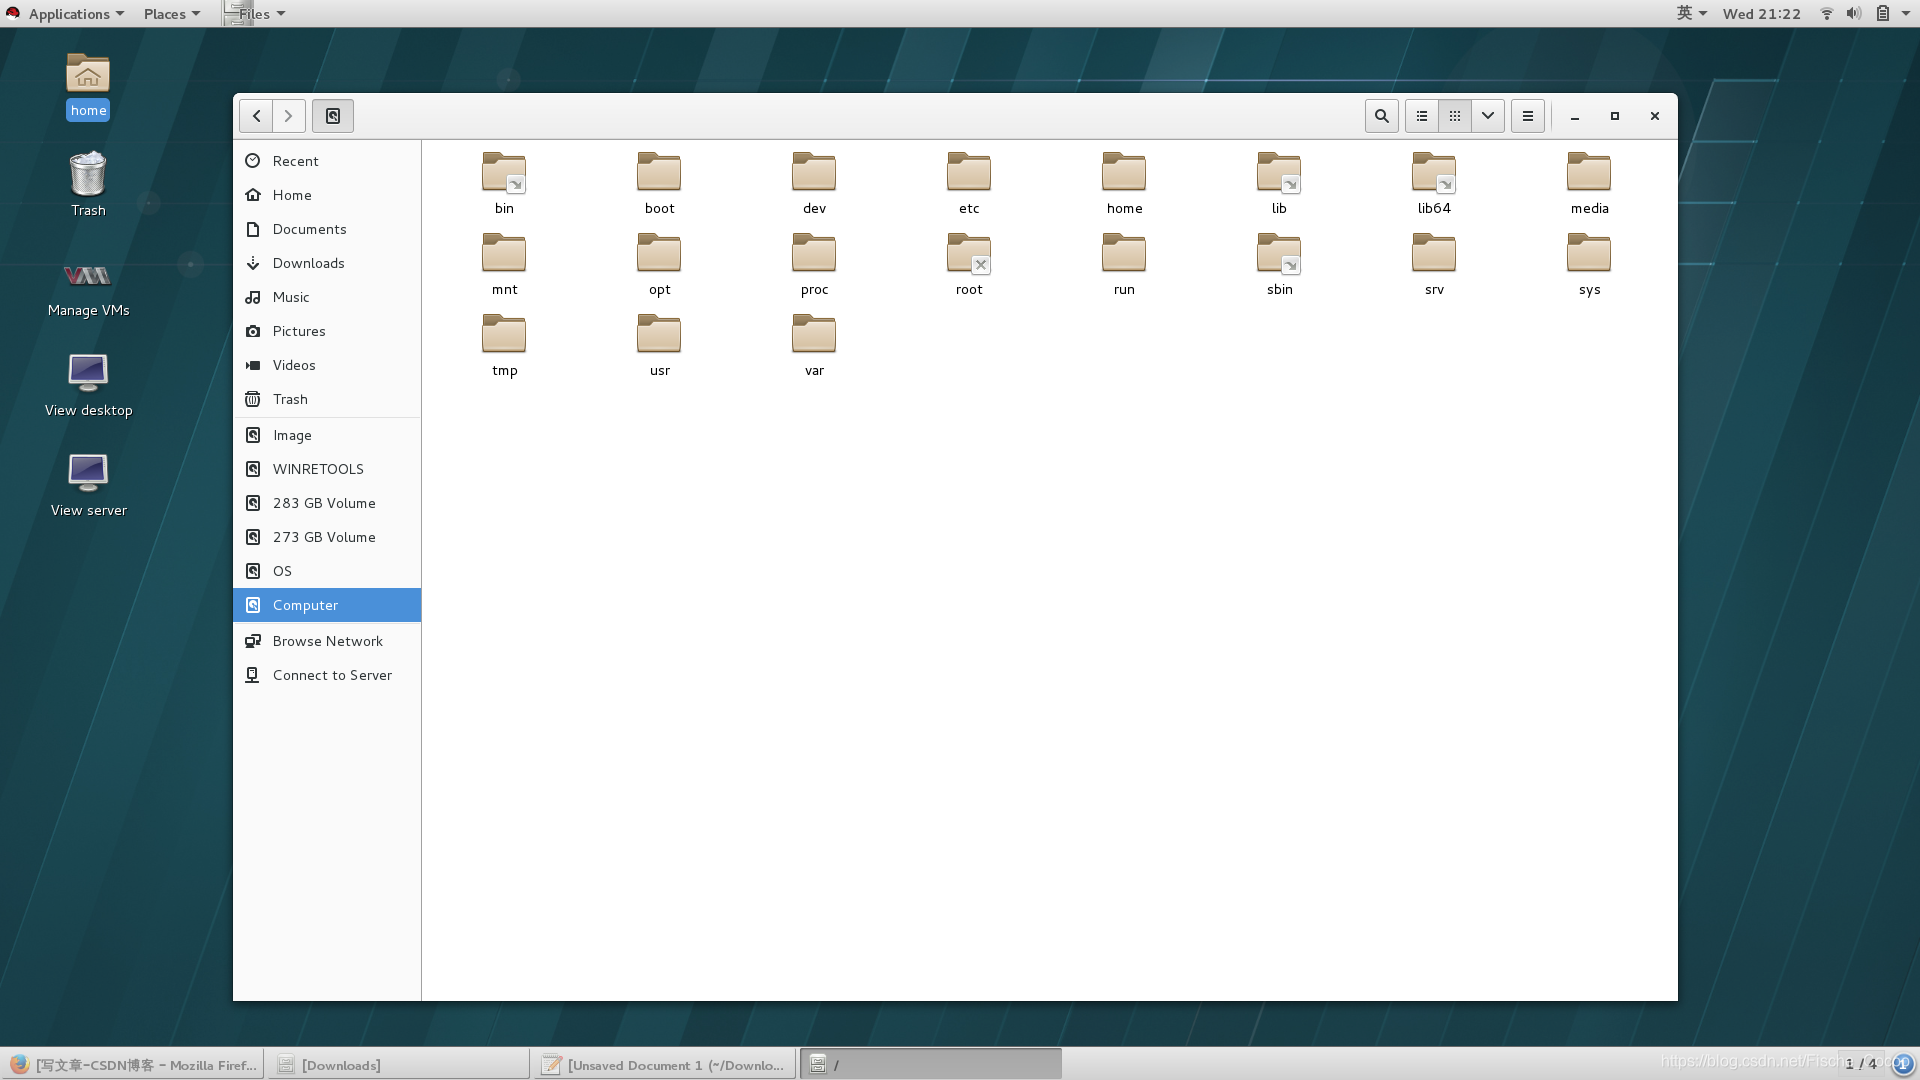Screen dimensions: 1920x1080
Task: Show Recent files in sidebar
Action: (x=327, y=161)
